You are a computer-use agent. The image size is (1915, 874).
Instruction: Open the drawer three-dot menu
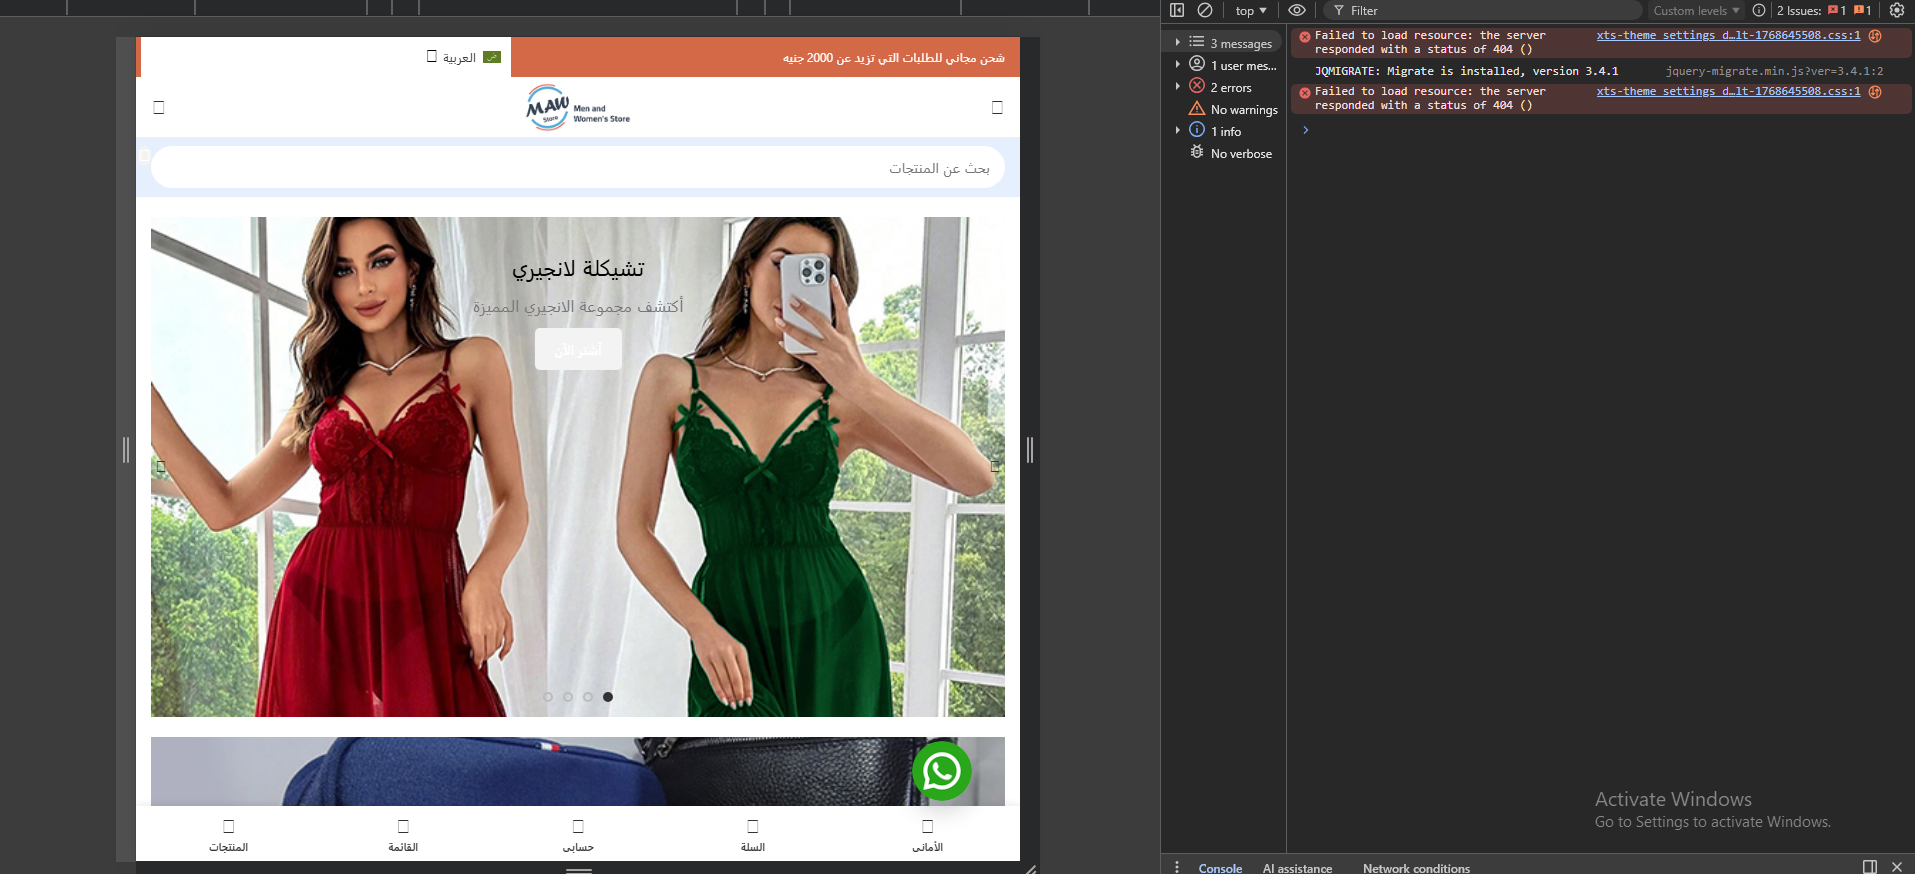tap(1177, 867)
